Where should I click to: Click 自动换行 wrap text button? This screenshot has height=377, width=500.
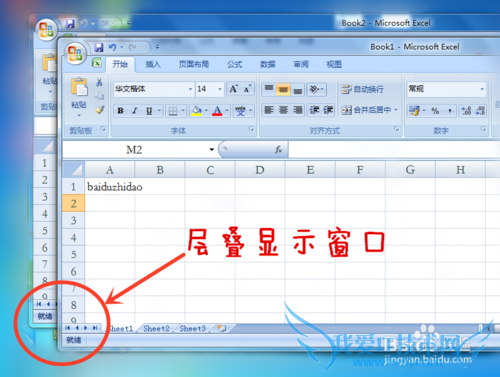363,89
